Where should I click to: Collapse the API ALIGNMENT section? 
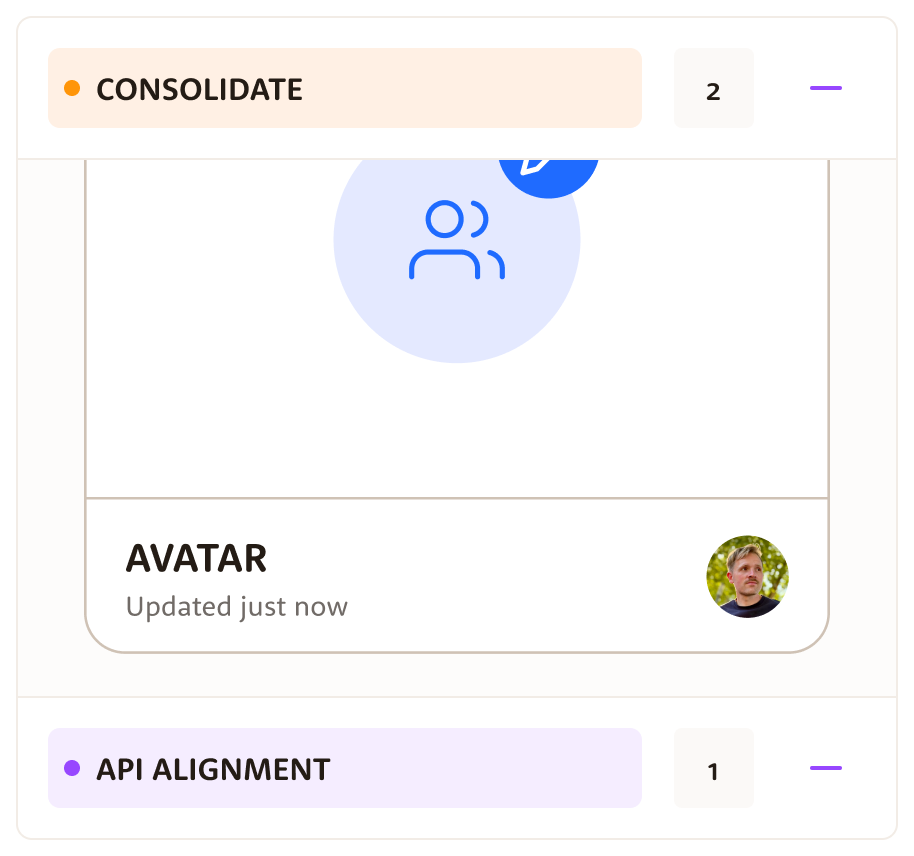825,768
